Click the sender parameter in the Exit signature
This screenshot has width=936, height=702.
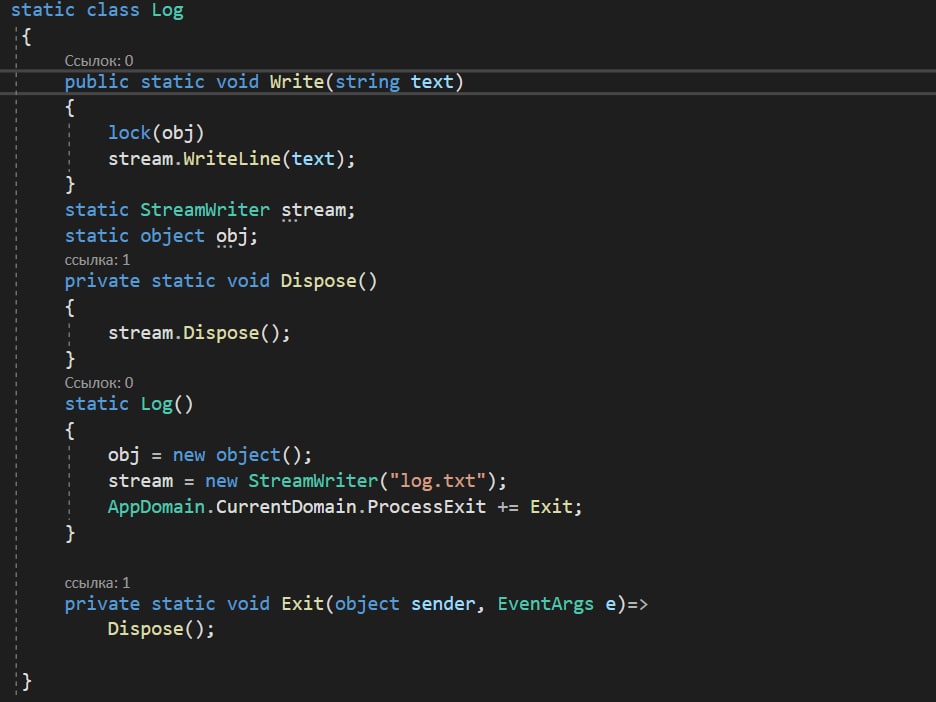click(x=443, y=604)
